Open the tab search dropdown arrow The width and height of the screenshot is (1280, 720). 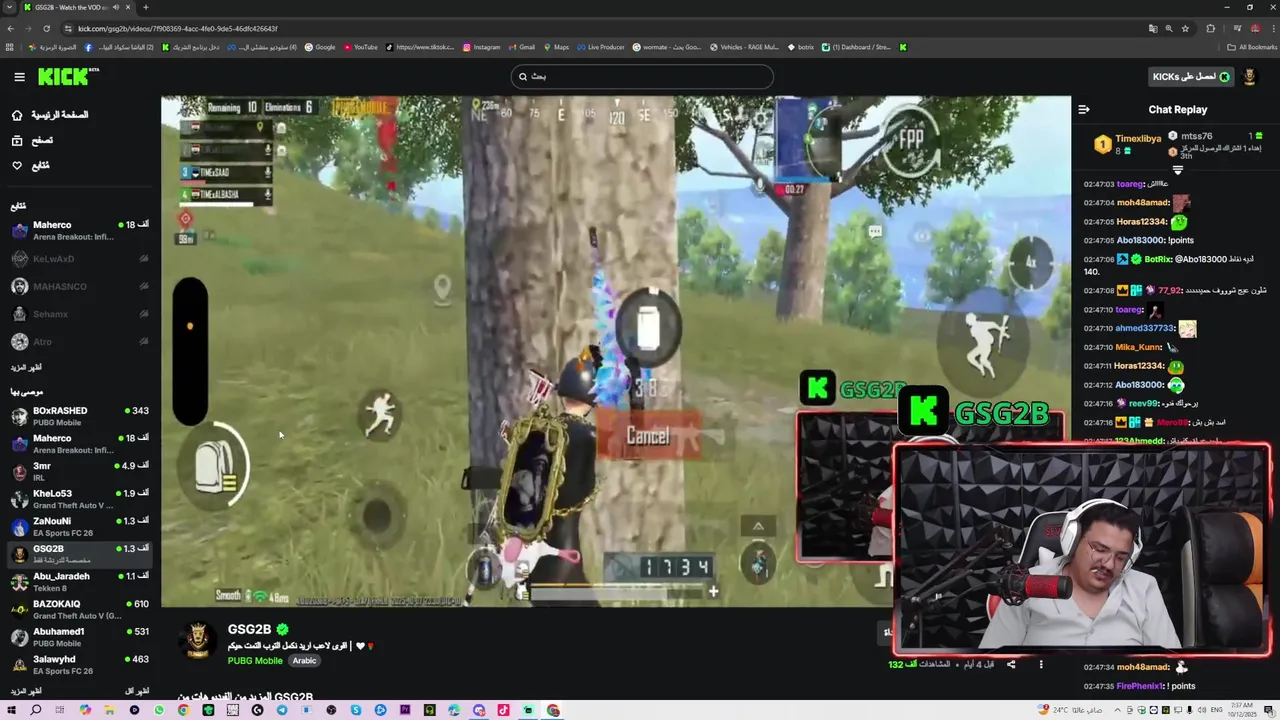click(x=8, y=7)
